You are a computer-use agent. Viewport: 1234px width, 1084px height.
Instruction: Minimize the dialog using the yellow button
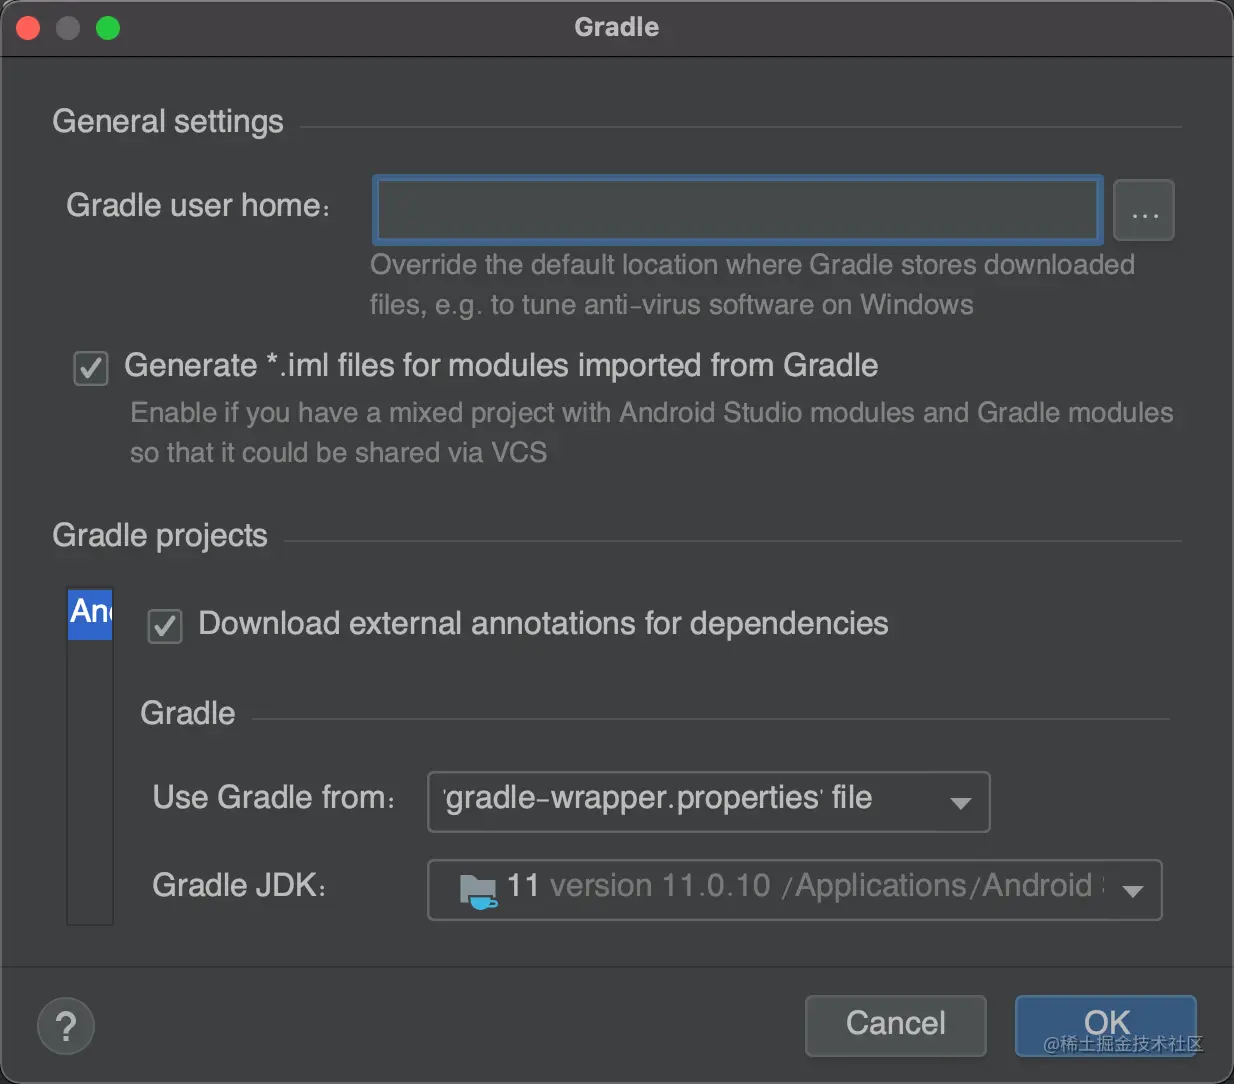point(68,28)
